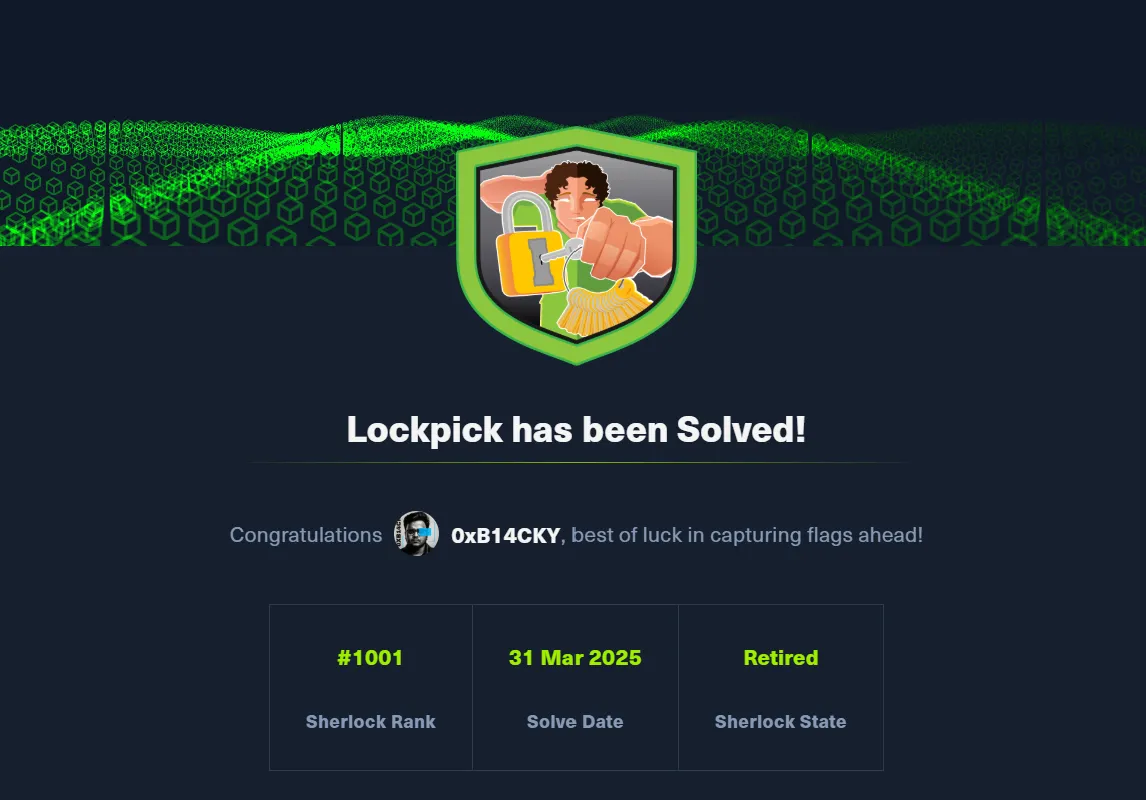Click the silver key inserted in the padlock
The image size is (1146, 800).
point(561,253)
